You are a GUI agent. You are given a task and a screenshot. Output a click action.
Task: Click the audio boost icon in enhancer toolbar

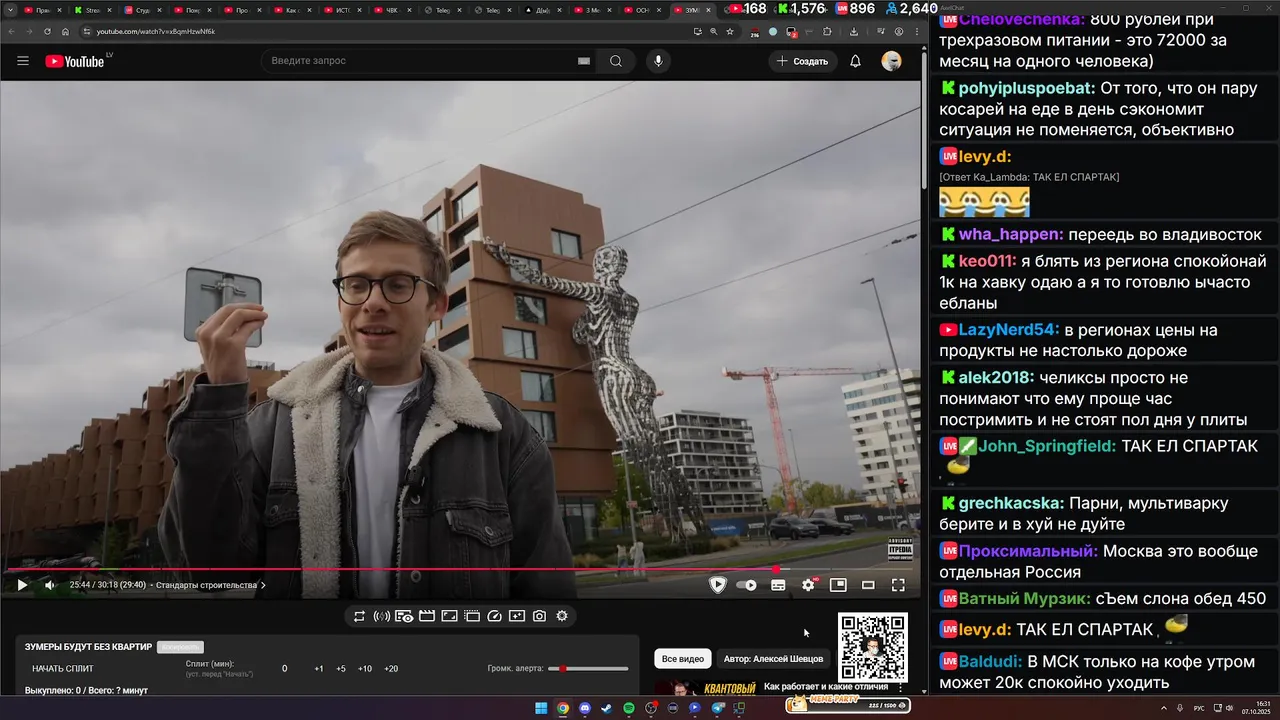tap(382, 616)
